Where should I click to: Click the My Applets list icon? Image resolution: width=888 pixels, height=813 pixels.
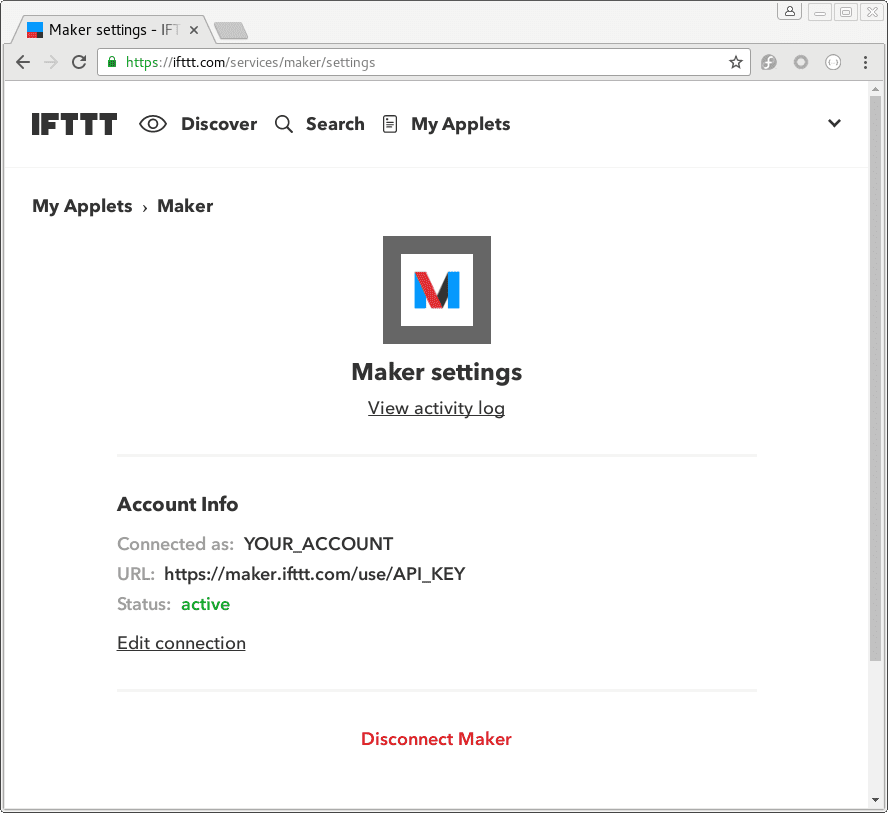pyautogui.click(x=390, y=123)
